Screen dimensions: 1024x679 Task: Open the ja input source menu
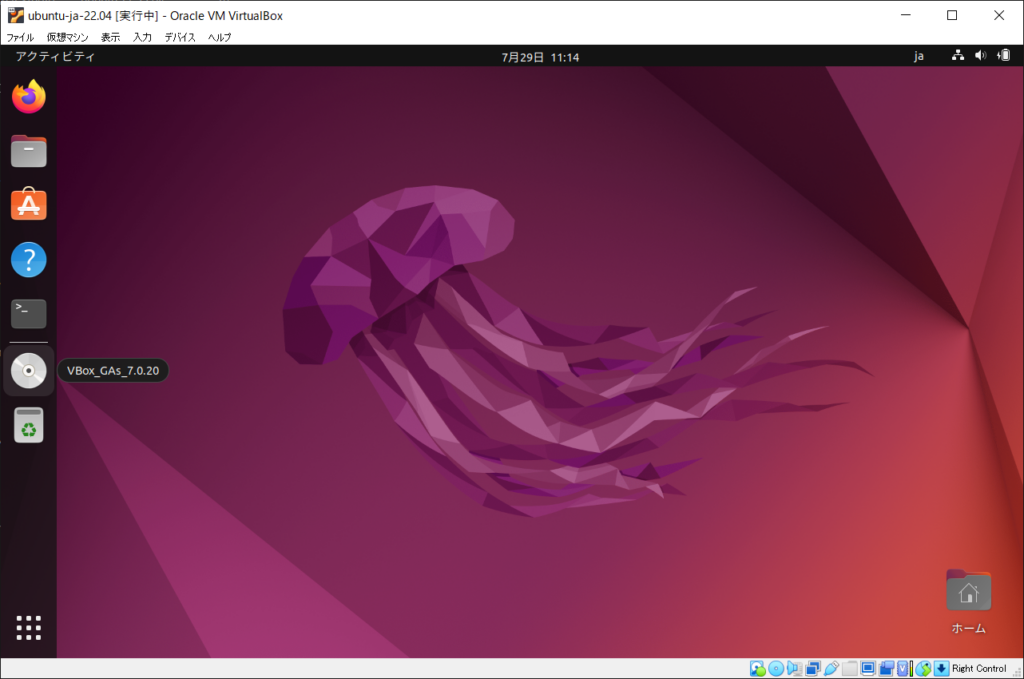[919, 56]
